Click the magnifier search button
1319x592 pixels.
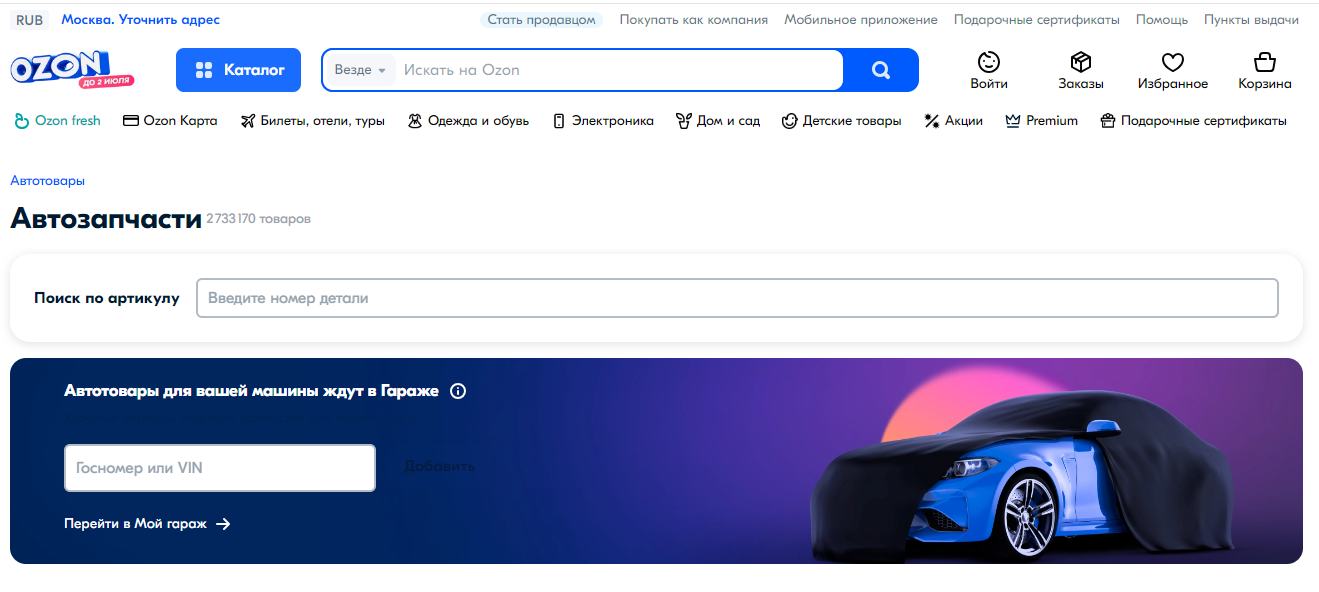tap(881, 70)
